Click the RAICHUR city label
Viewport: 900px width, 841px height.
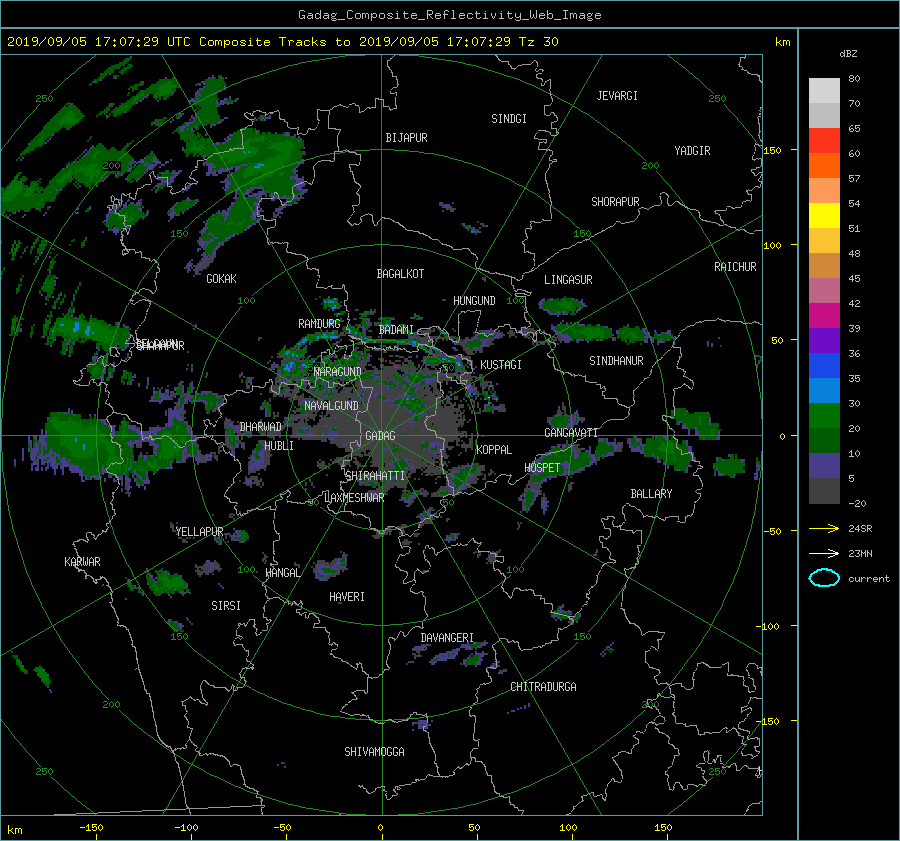[735, 267]
